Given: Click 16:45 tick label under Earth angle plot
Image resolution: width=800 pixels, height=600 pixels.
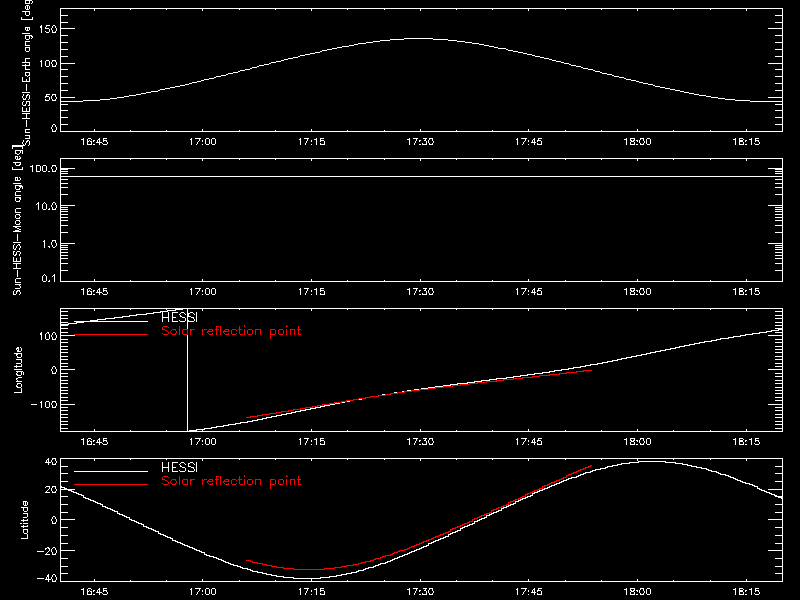Looking at the screenshot, I should 94,142.
